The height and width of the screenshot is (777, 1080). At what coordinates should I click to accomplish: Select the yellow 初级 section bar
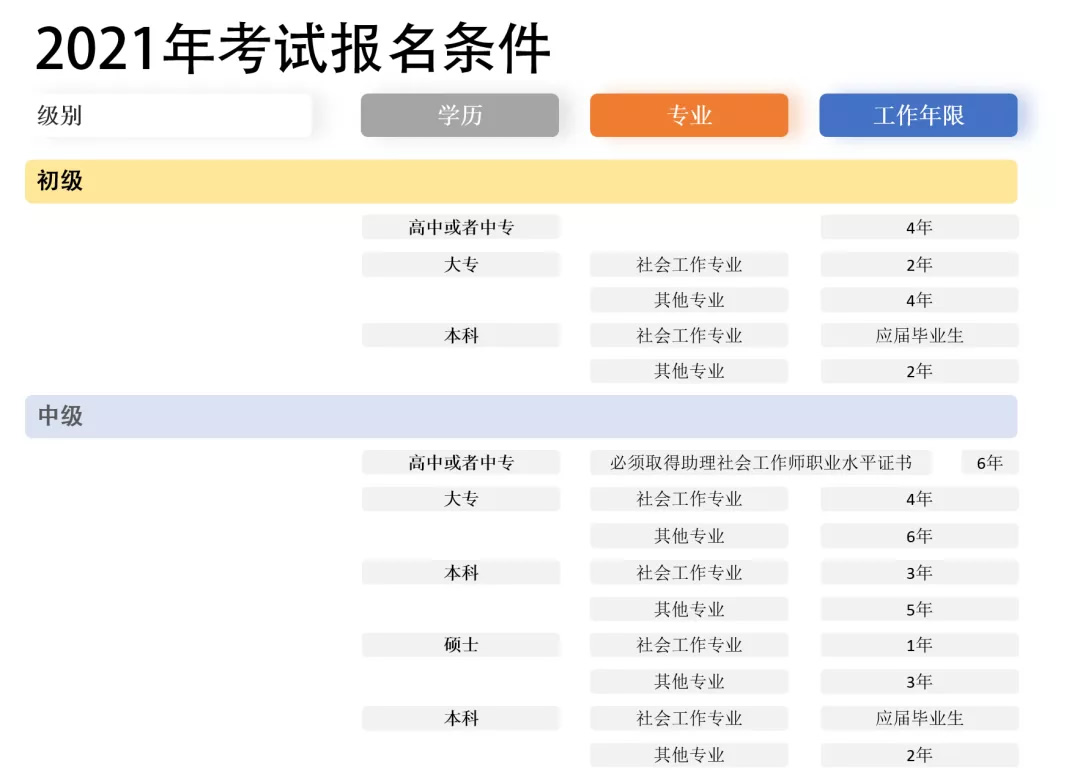pyautogui.click(x=521, y=181)
